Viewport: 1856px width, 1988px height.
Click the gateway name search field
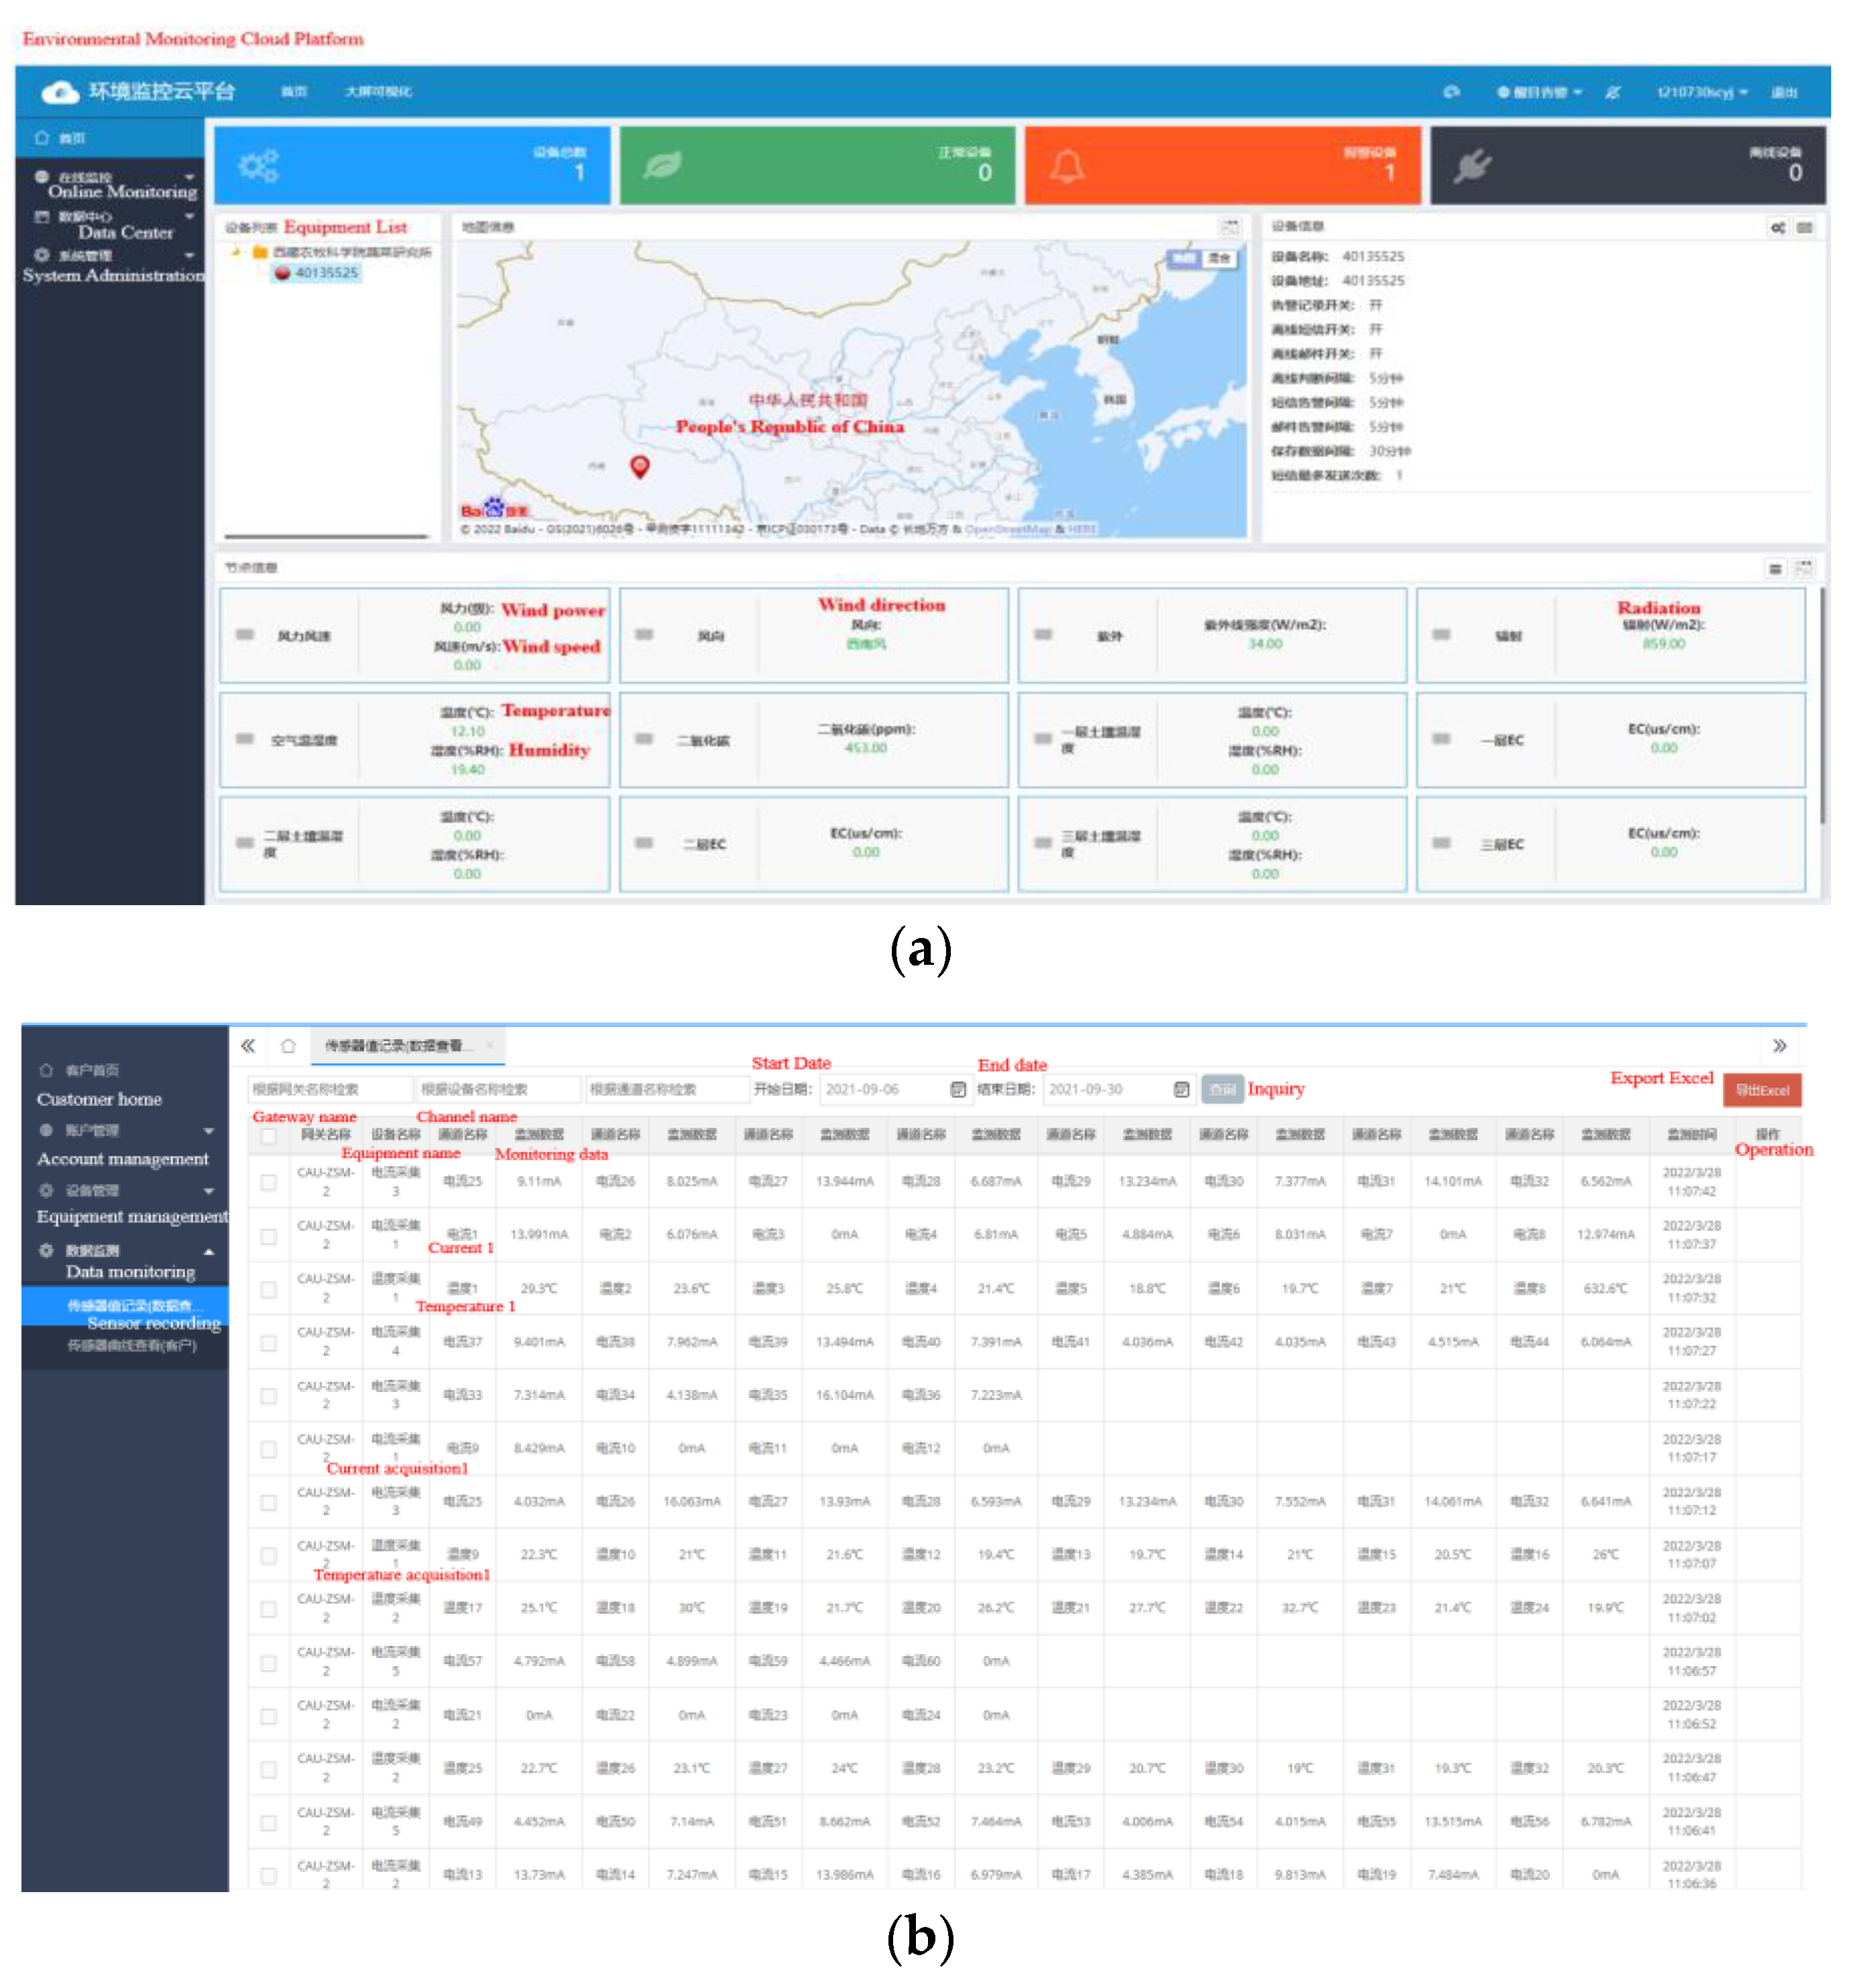(x=329, y=1089)
